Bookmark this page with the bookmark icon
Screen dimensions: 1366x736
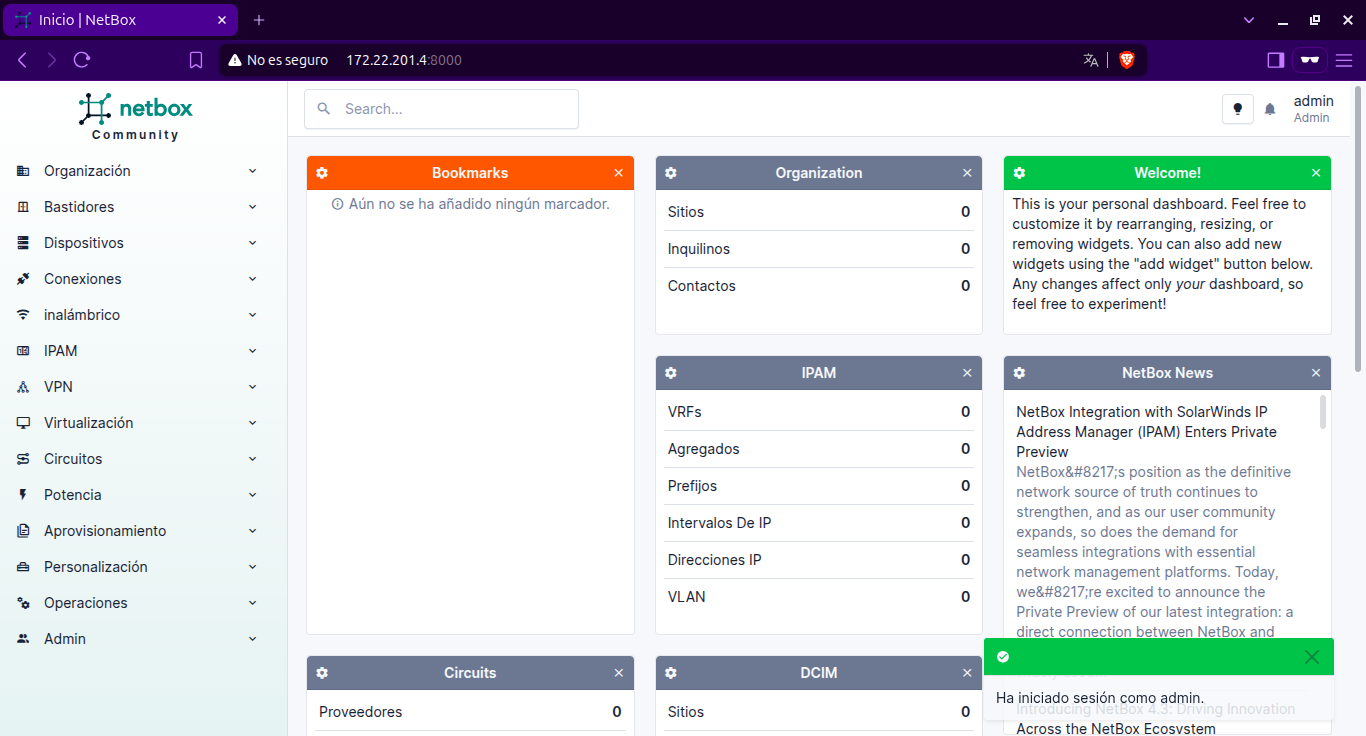coord(196,60)
